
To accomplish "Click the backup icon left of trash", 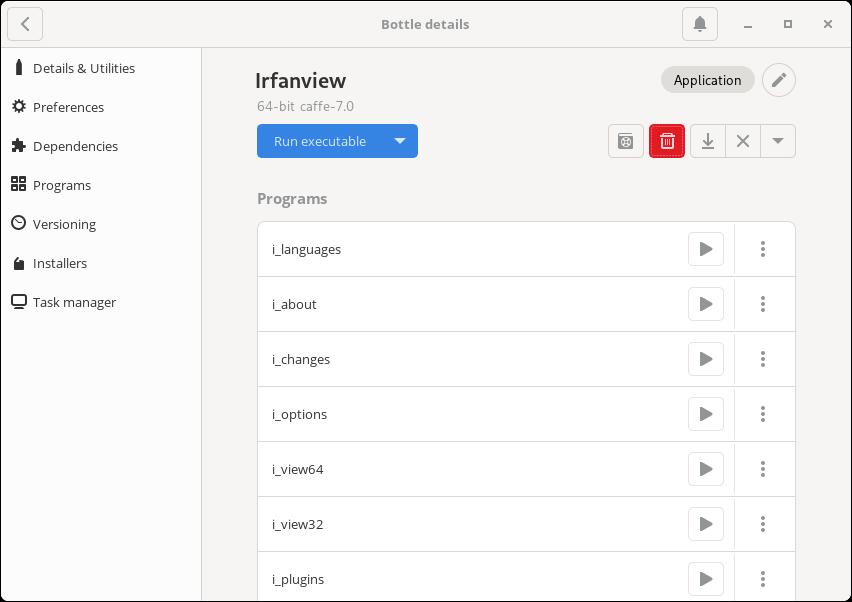I will tap(626, 141).
